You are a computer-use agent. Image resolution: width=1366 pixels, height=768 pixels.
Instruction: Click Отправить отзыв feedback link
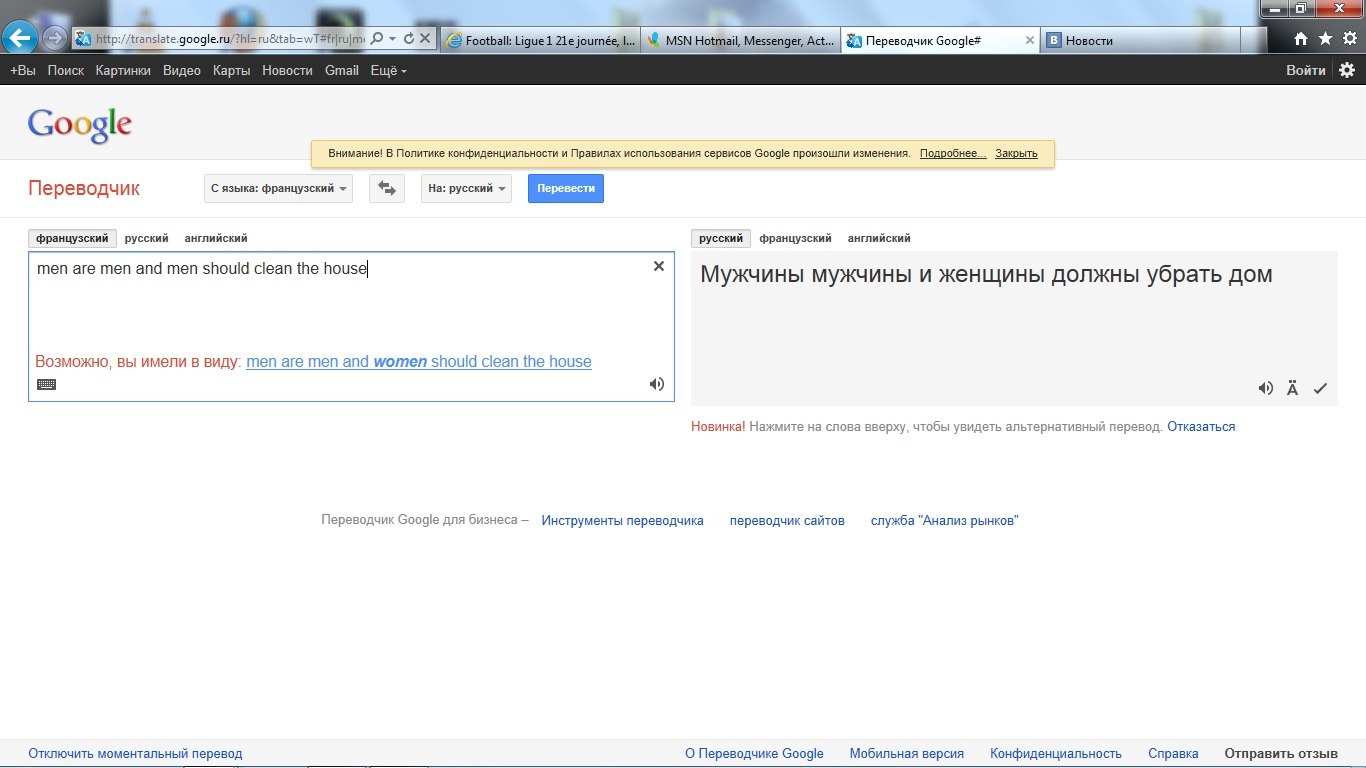coord(1281,754)
